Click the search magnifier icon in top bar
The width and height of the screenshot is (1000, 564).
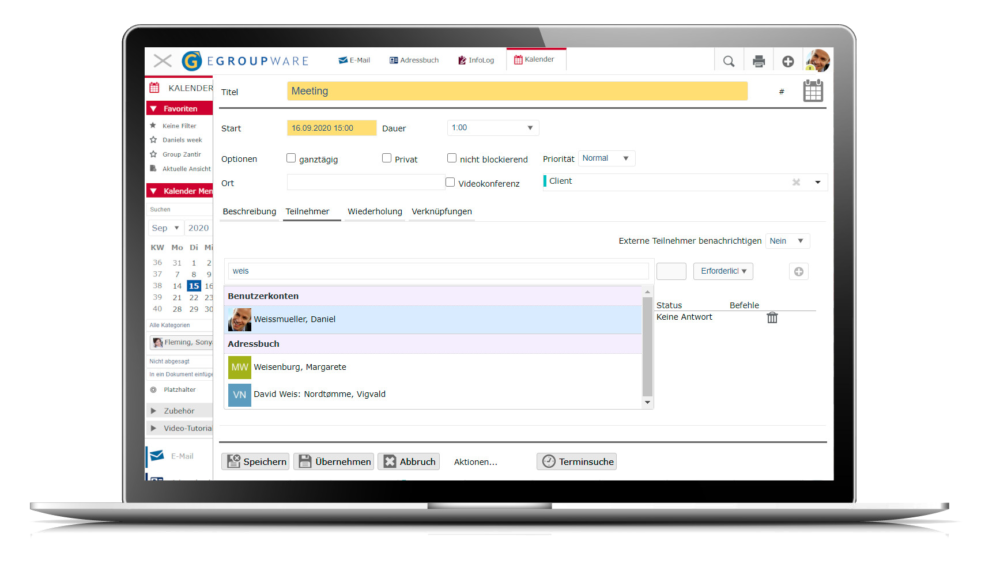[x=729, y=61]
